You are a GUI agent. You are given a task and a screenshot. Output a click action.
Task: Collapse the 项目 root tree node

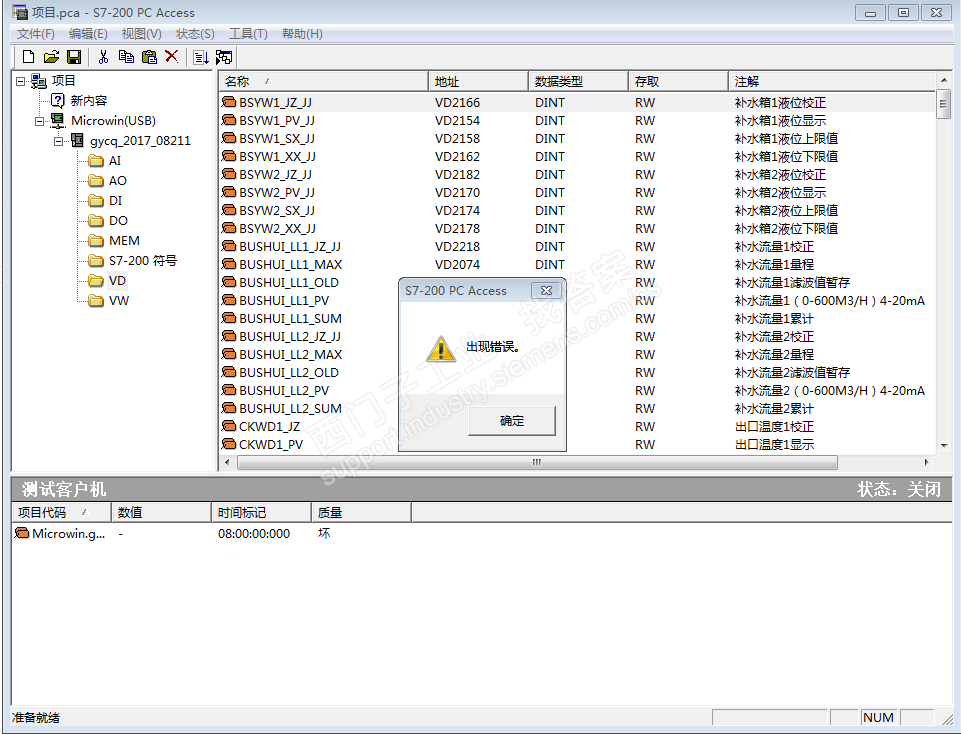[x=21, y=81]
